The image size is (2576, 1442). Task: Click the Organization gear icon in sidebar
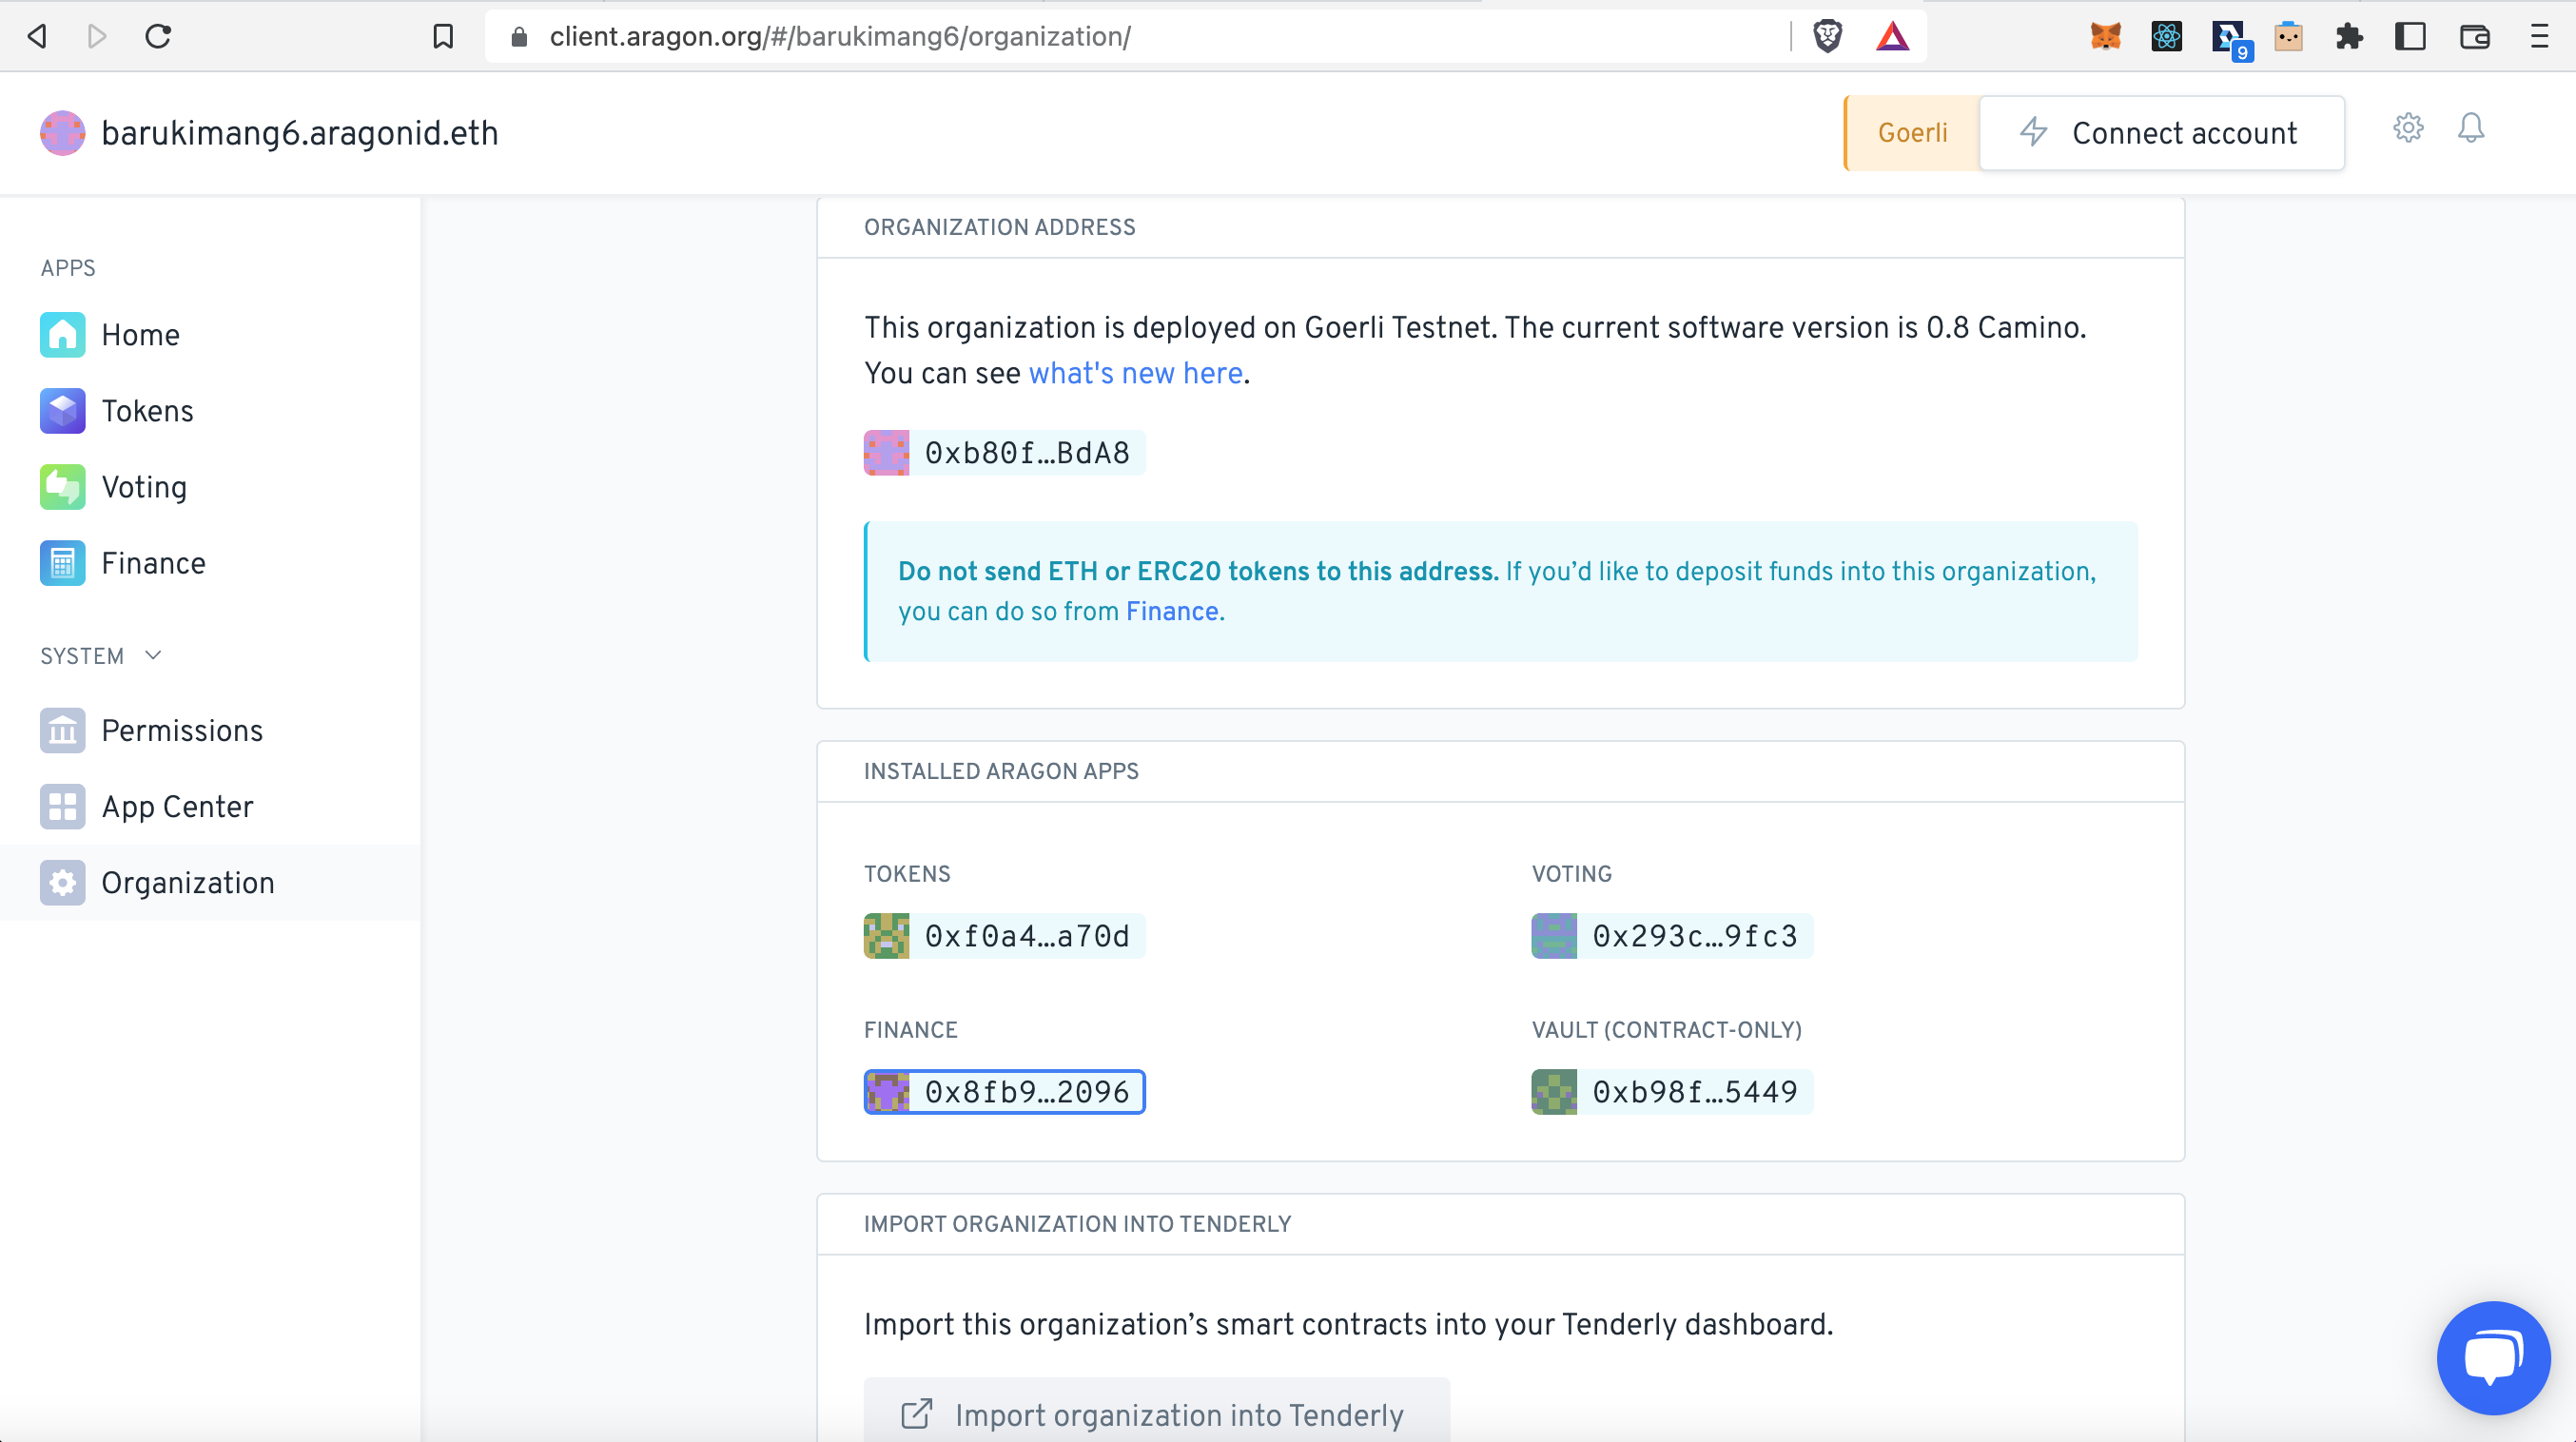(62, 883)
